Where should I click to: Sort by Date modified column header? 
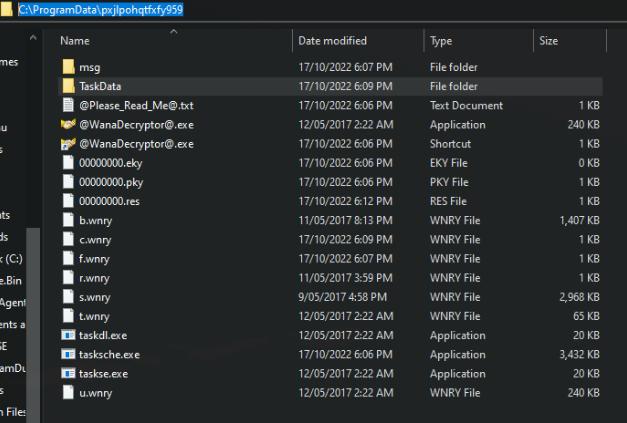tap(332, 41)
